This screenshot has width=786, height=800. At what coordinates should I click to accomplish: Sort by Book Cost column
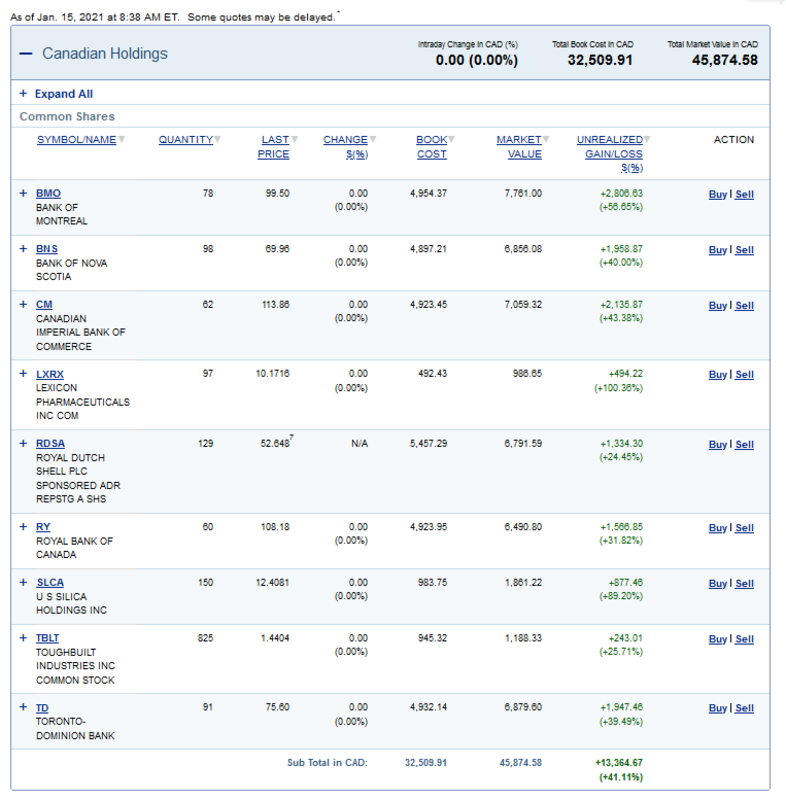[x=432, y=147]
